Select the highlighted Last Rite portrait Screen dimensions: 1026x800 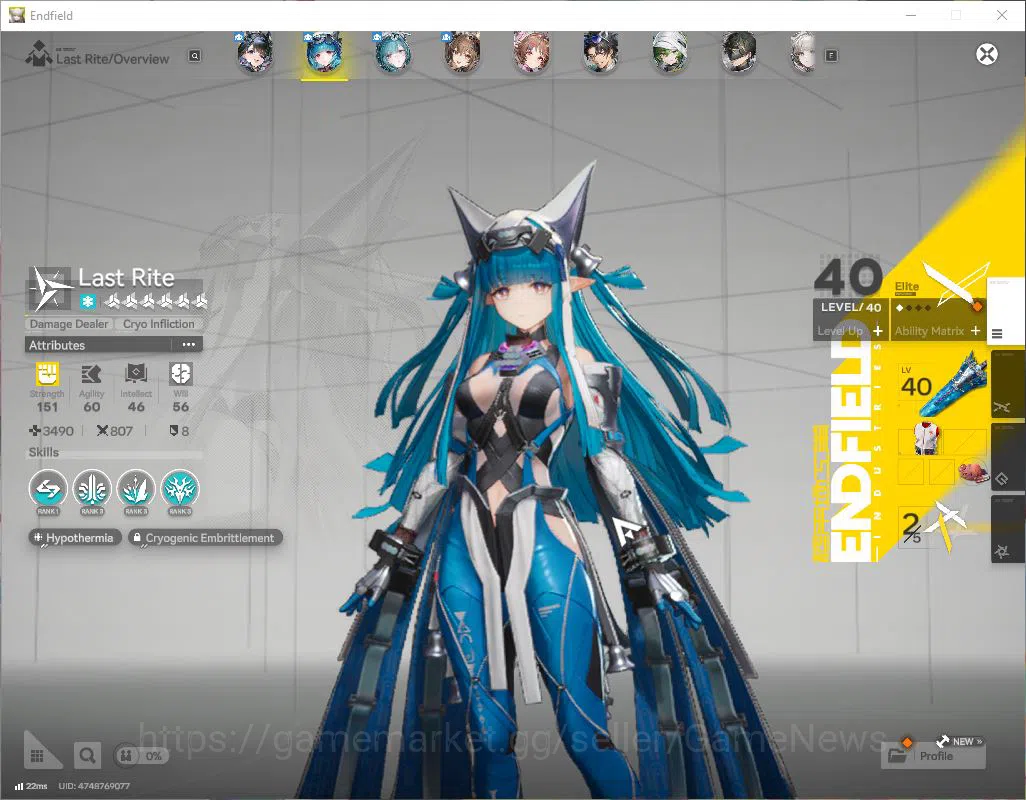(x=324, y=53)
